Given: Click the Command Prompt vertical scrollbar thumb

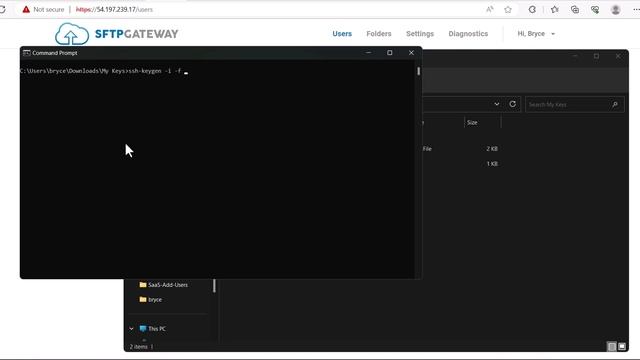Looking at the screenshot, I should (418, 71).
